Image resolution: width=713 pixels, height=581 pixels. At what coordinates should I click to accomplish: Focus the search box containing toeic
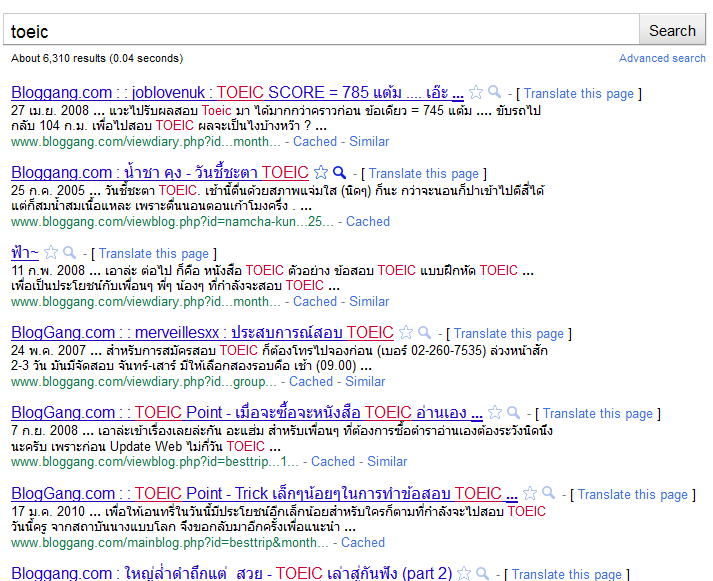pos(321,30)
